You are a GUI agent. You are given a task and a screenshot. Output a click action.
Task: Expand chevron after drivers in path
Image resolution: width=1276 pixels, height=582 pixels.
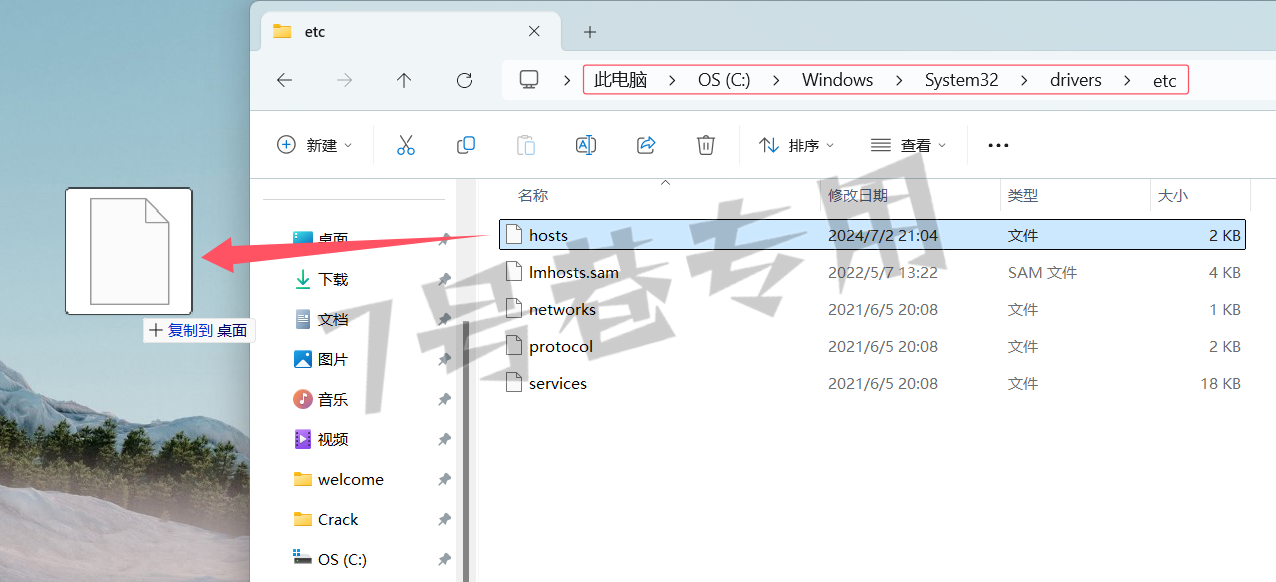click(x=1127, y=80)
